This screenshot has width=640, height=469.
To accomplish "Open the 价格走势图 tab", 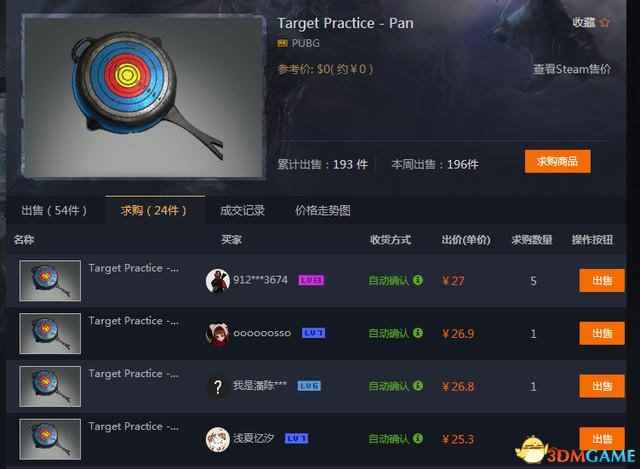I will coord(323,211).
